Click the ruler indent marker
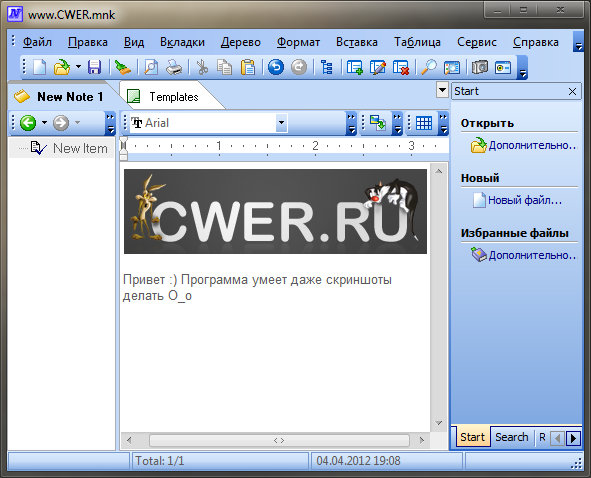This screenshot has height=478, width=591. (124, 149)
